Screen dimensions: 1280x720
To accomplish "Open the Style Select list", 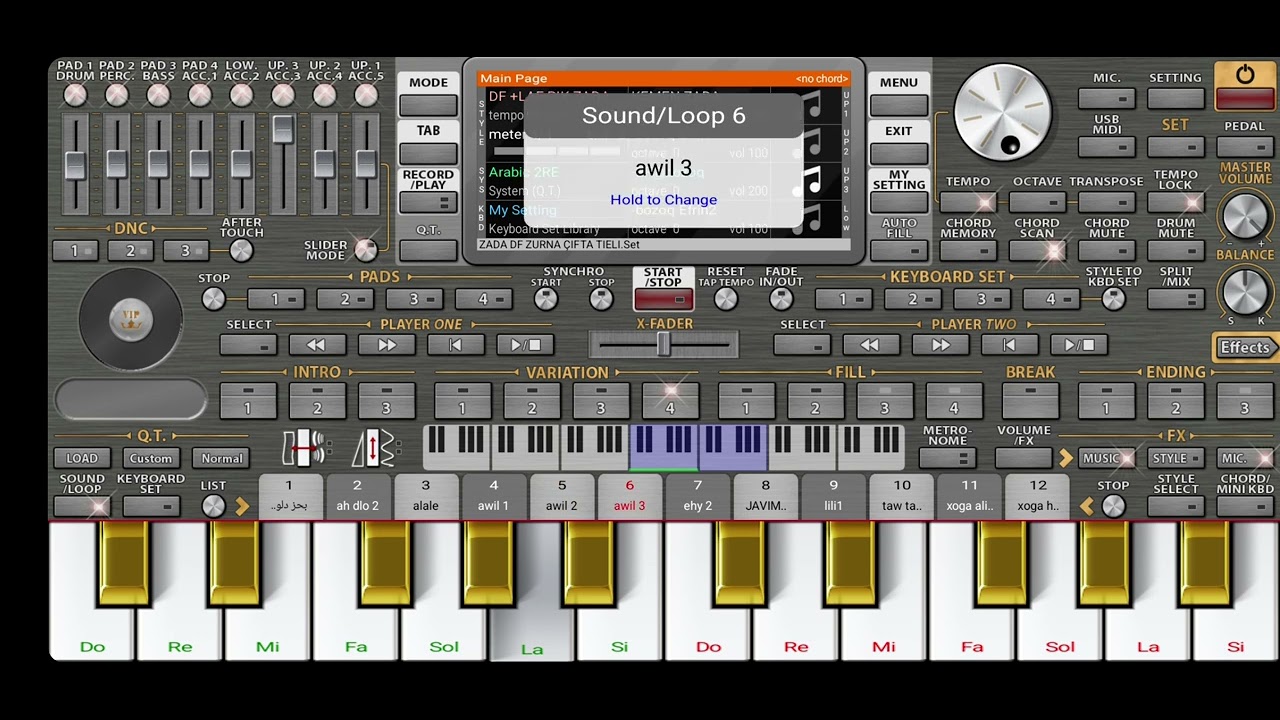I will 1176,506.
